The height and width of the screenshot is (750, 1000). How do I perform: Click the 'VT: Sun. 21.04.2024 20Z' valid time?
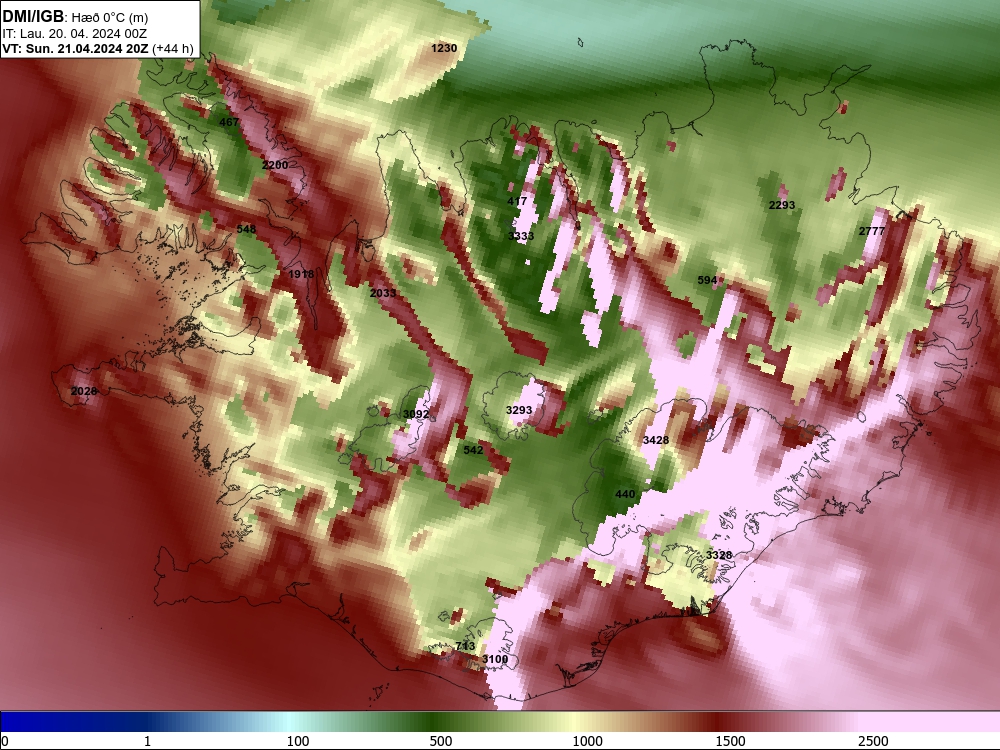tap(76, 48)
